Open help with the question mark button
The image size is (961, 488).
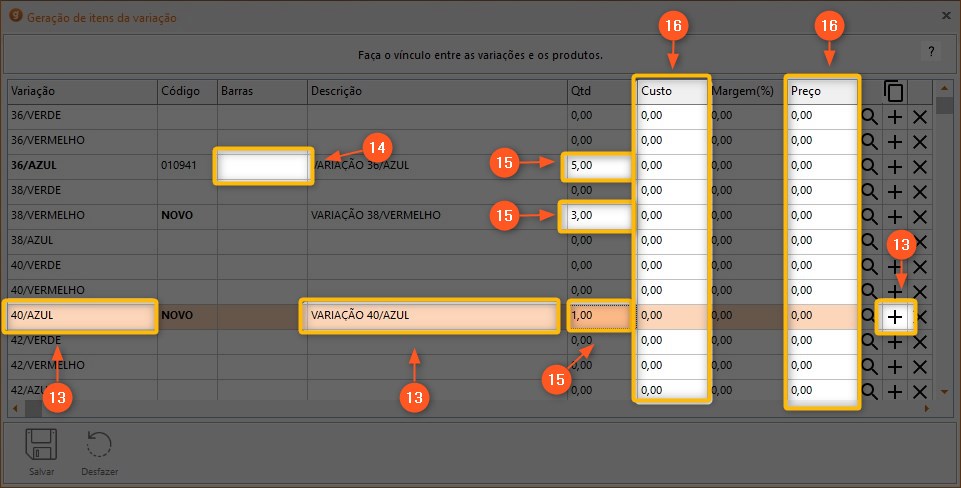(930, 51)
